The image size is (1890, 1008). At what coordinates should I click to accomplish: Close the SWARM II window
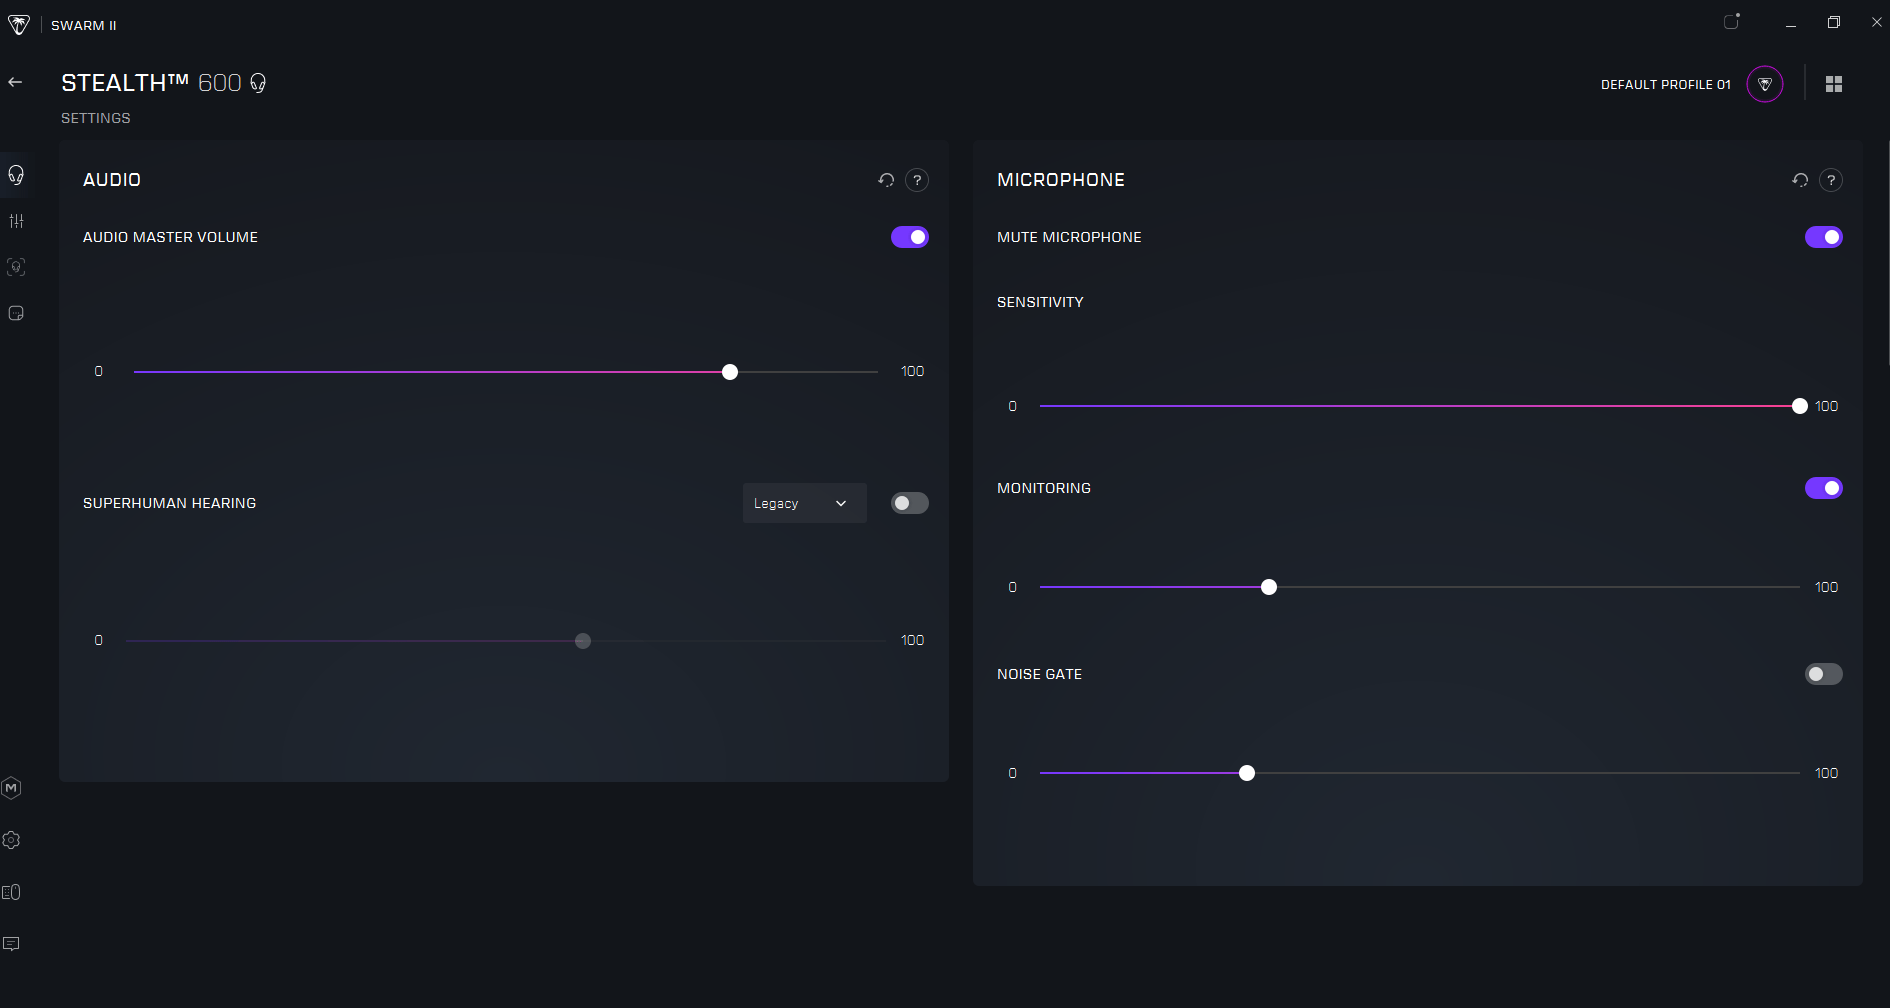[1877, 22]
